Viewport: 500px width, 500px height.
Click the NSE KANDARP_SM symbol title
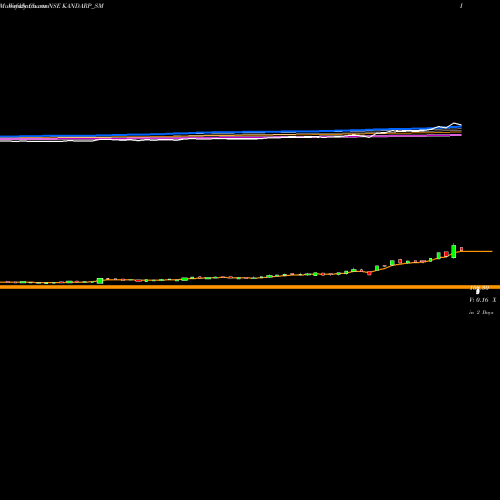click(76, 6)
